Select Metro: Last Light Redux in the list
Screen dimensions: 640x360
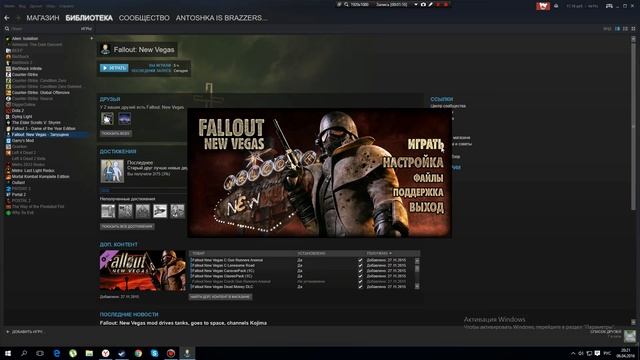click(x=33, y=171)
